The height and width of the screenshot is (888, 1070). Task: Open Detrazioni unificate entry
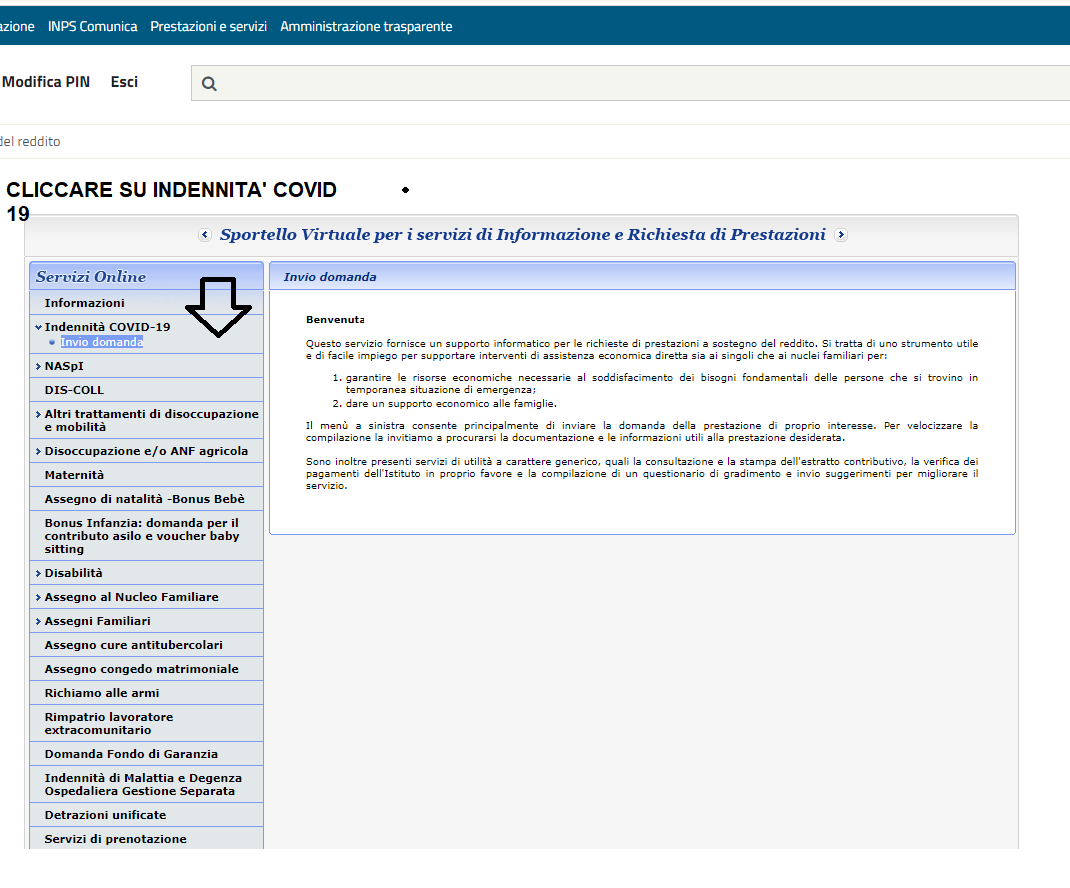[105, 815]
